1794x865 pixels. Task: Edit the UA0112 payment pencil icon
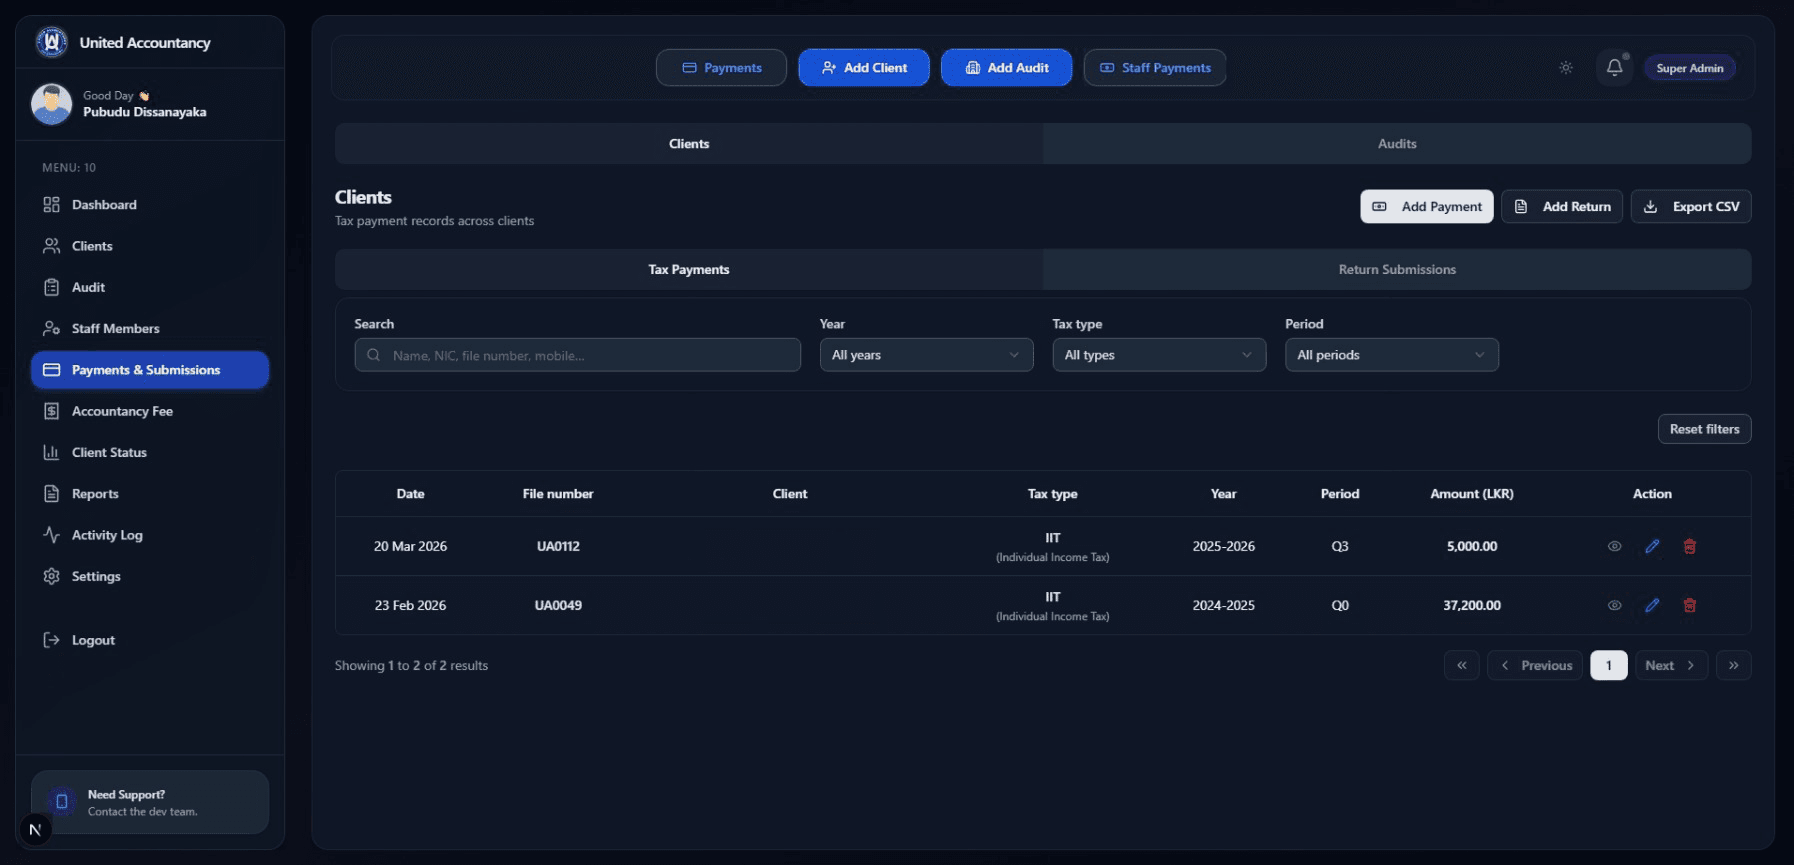click(x=1652, y=546)
